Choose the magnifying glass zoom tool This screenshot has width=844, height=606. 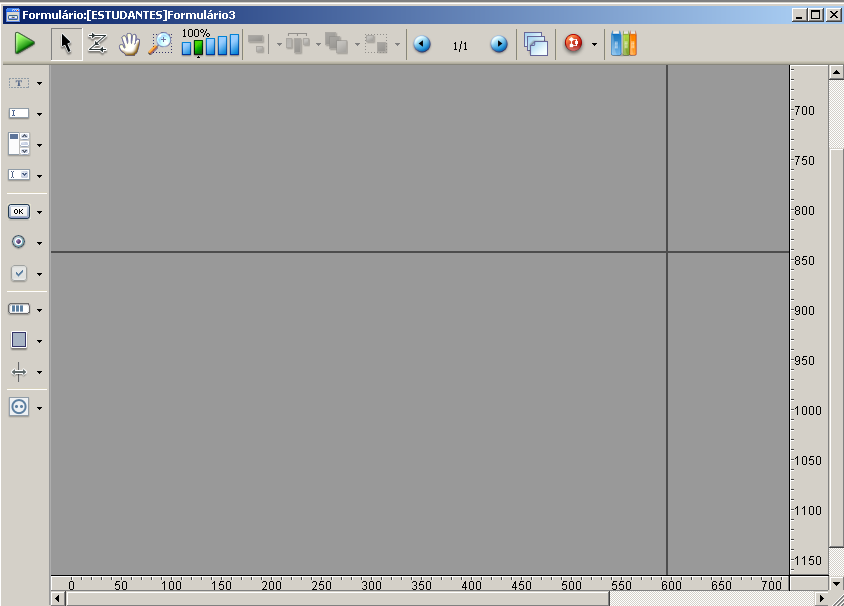pos(160,44)
